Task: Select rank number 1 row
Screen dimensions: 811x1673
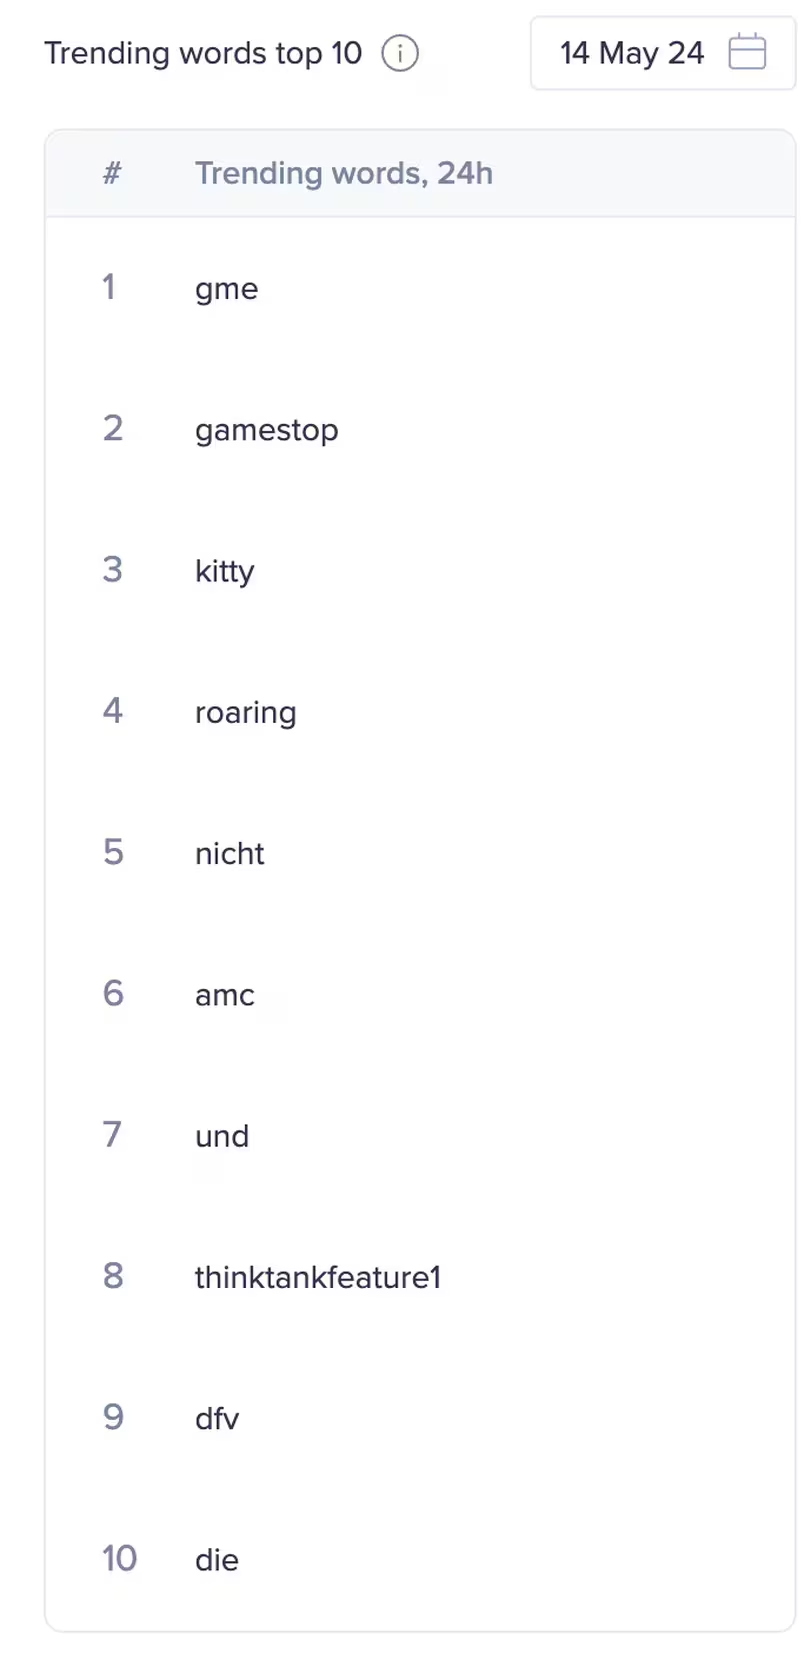Action: coord(420,288)
